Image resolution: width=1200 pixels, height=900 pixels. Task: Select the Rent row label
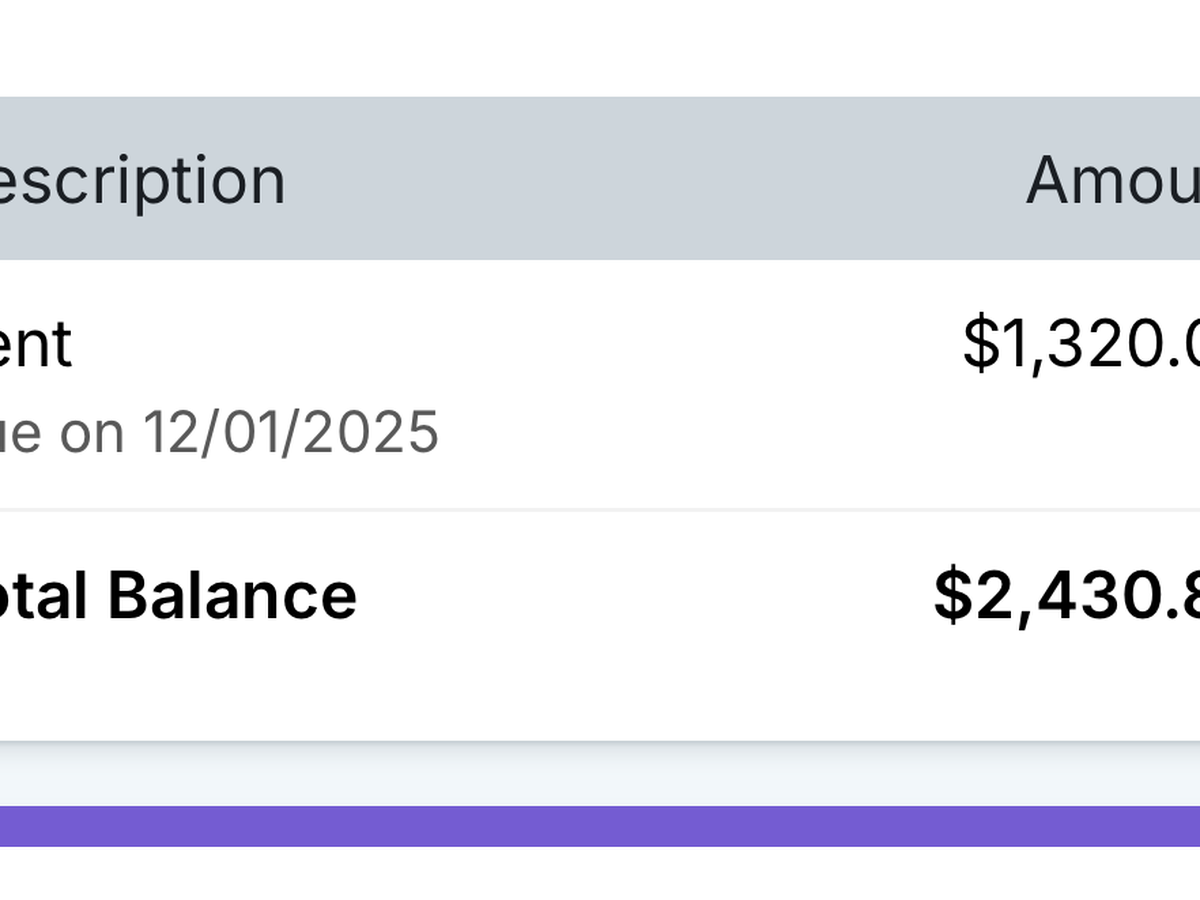pyautogui.click(x=36, y=344)
